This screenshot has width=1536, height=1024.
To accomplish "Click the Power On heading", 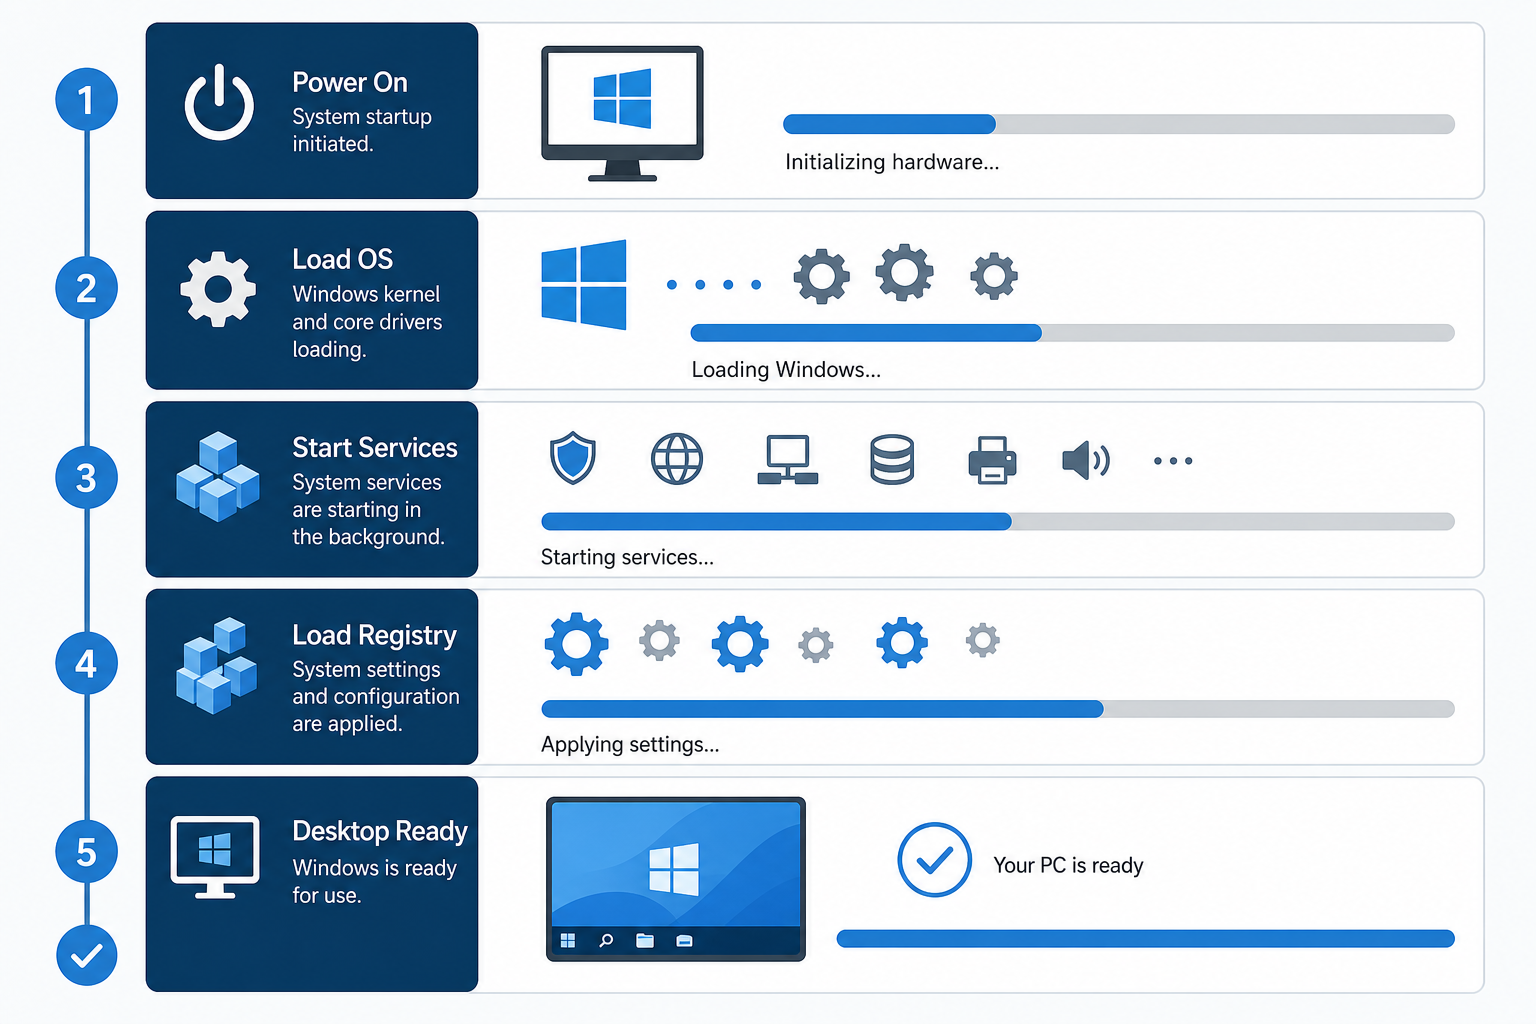I will point(350,82).
